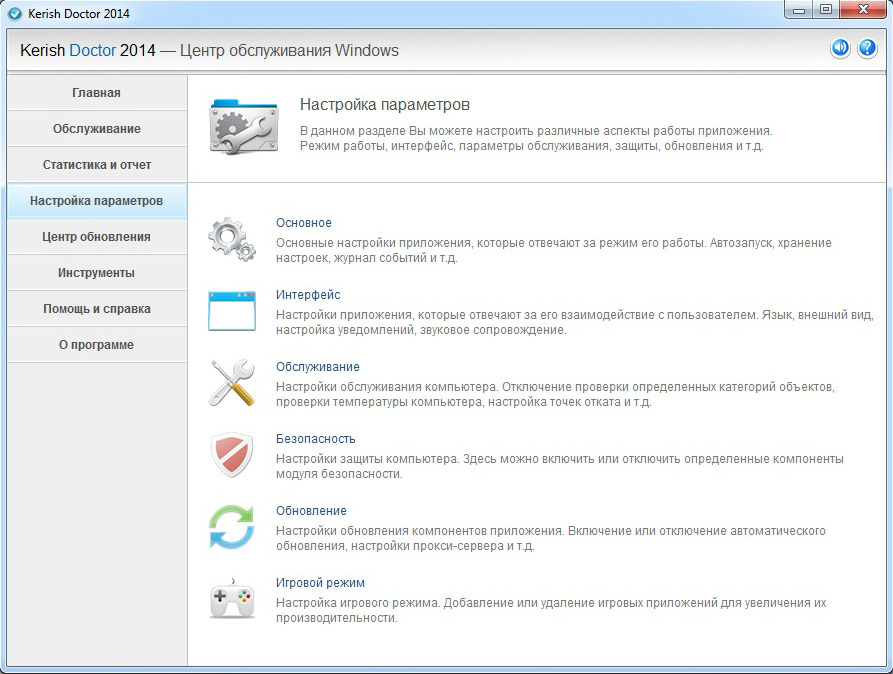The width and height of the screenshot is (893, 674).
Task: Open the О программе section
Action: [x=97, y=344]
